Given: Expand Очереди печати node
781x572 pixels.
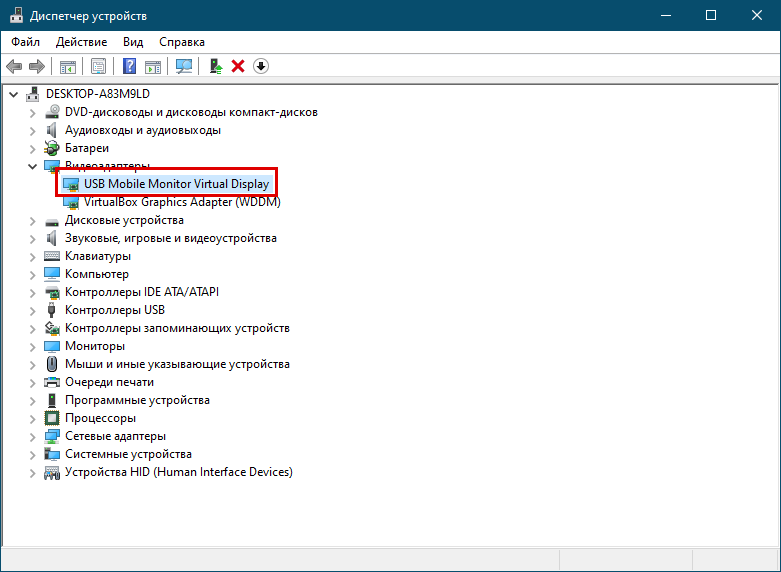Looking at the screenshot, I should pos(32,382).
